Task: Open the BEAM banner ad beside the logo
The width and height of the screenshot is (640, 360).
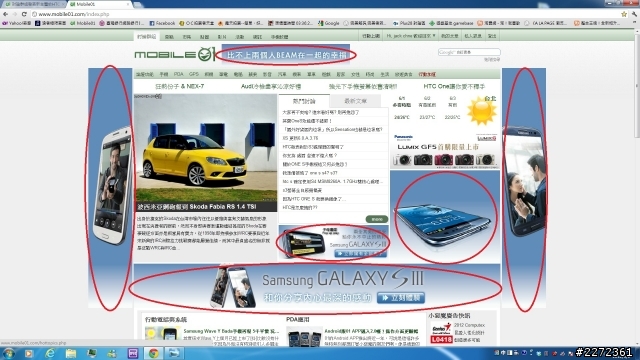Action: tap(286, 54)
